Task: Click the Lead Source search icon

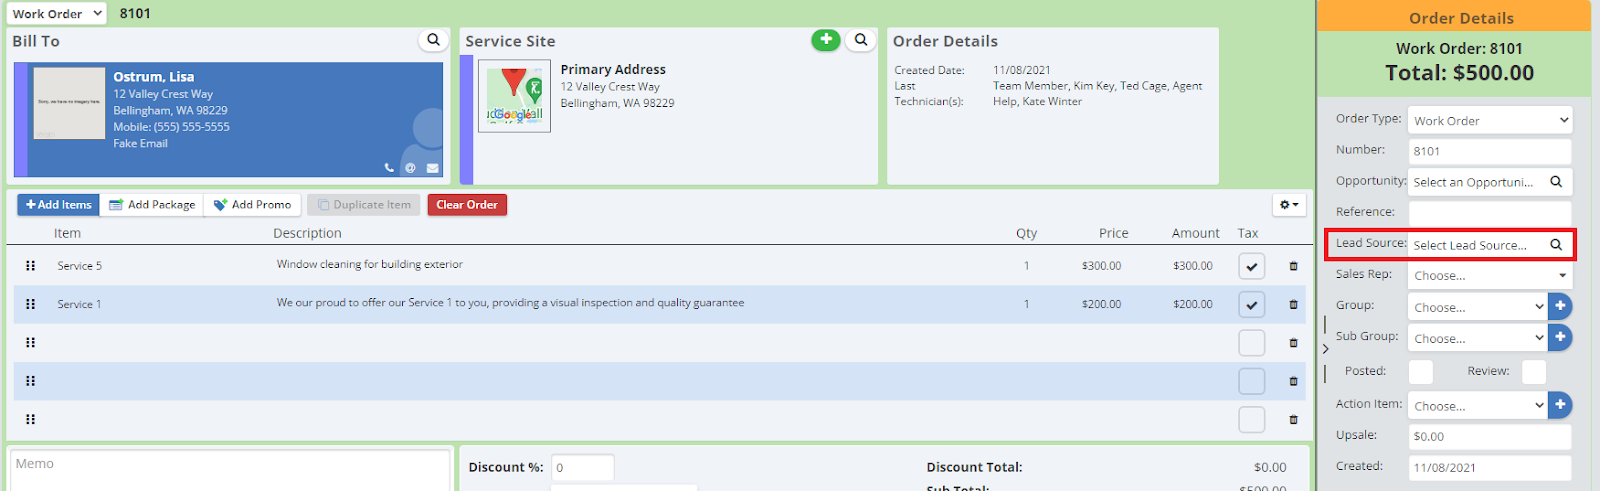Action: (x=1556, y=244)
